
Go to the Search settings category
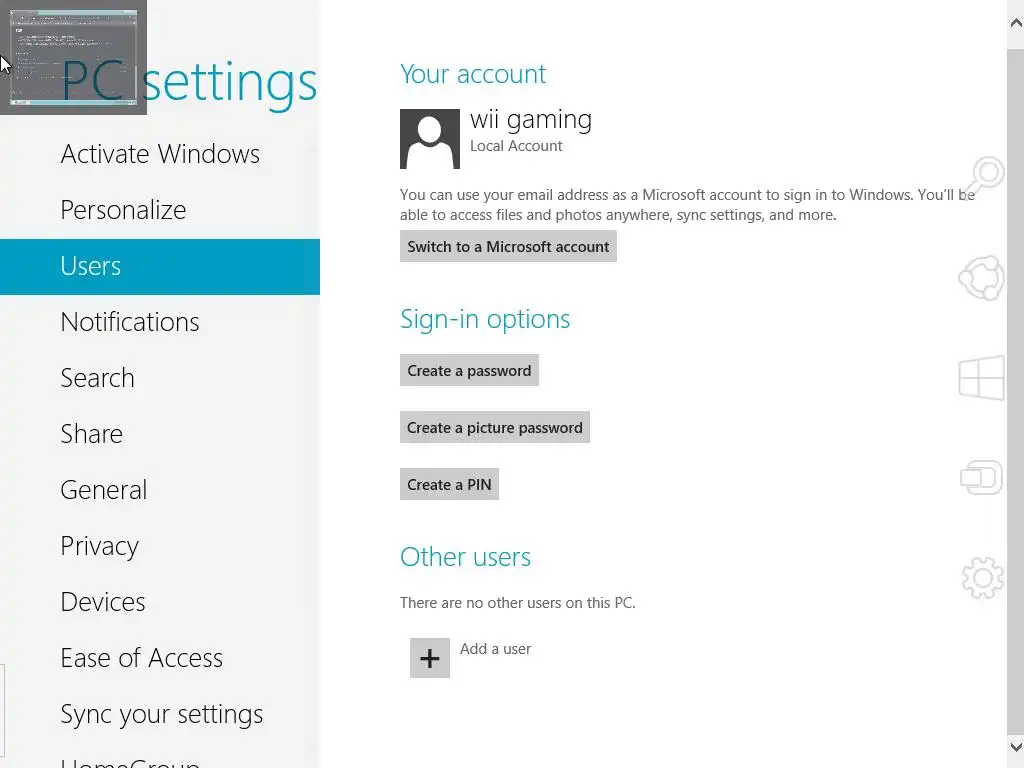160,378
